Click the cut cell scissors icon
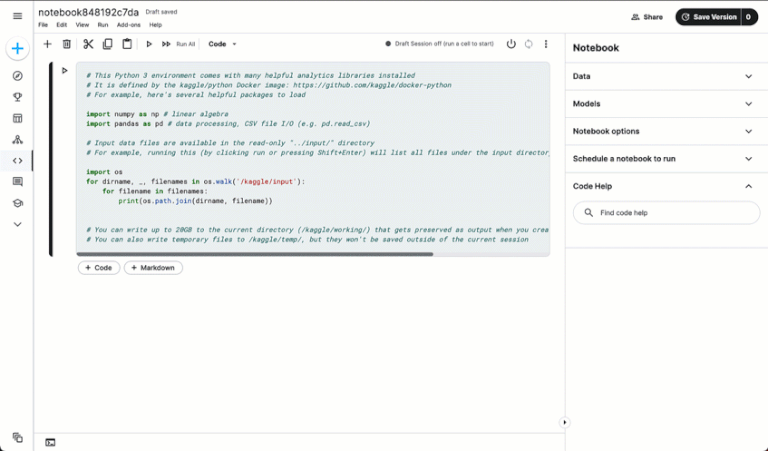Image resolution: width=768 pixels, height=451 pixels. click(x=88, y=44)
